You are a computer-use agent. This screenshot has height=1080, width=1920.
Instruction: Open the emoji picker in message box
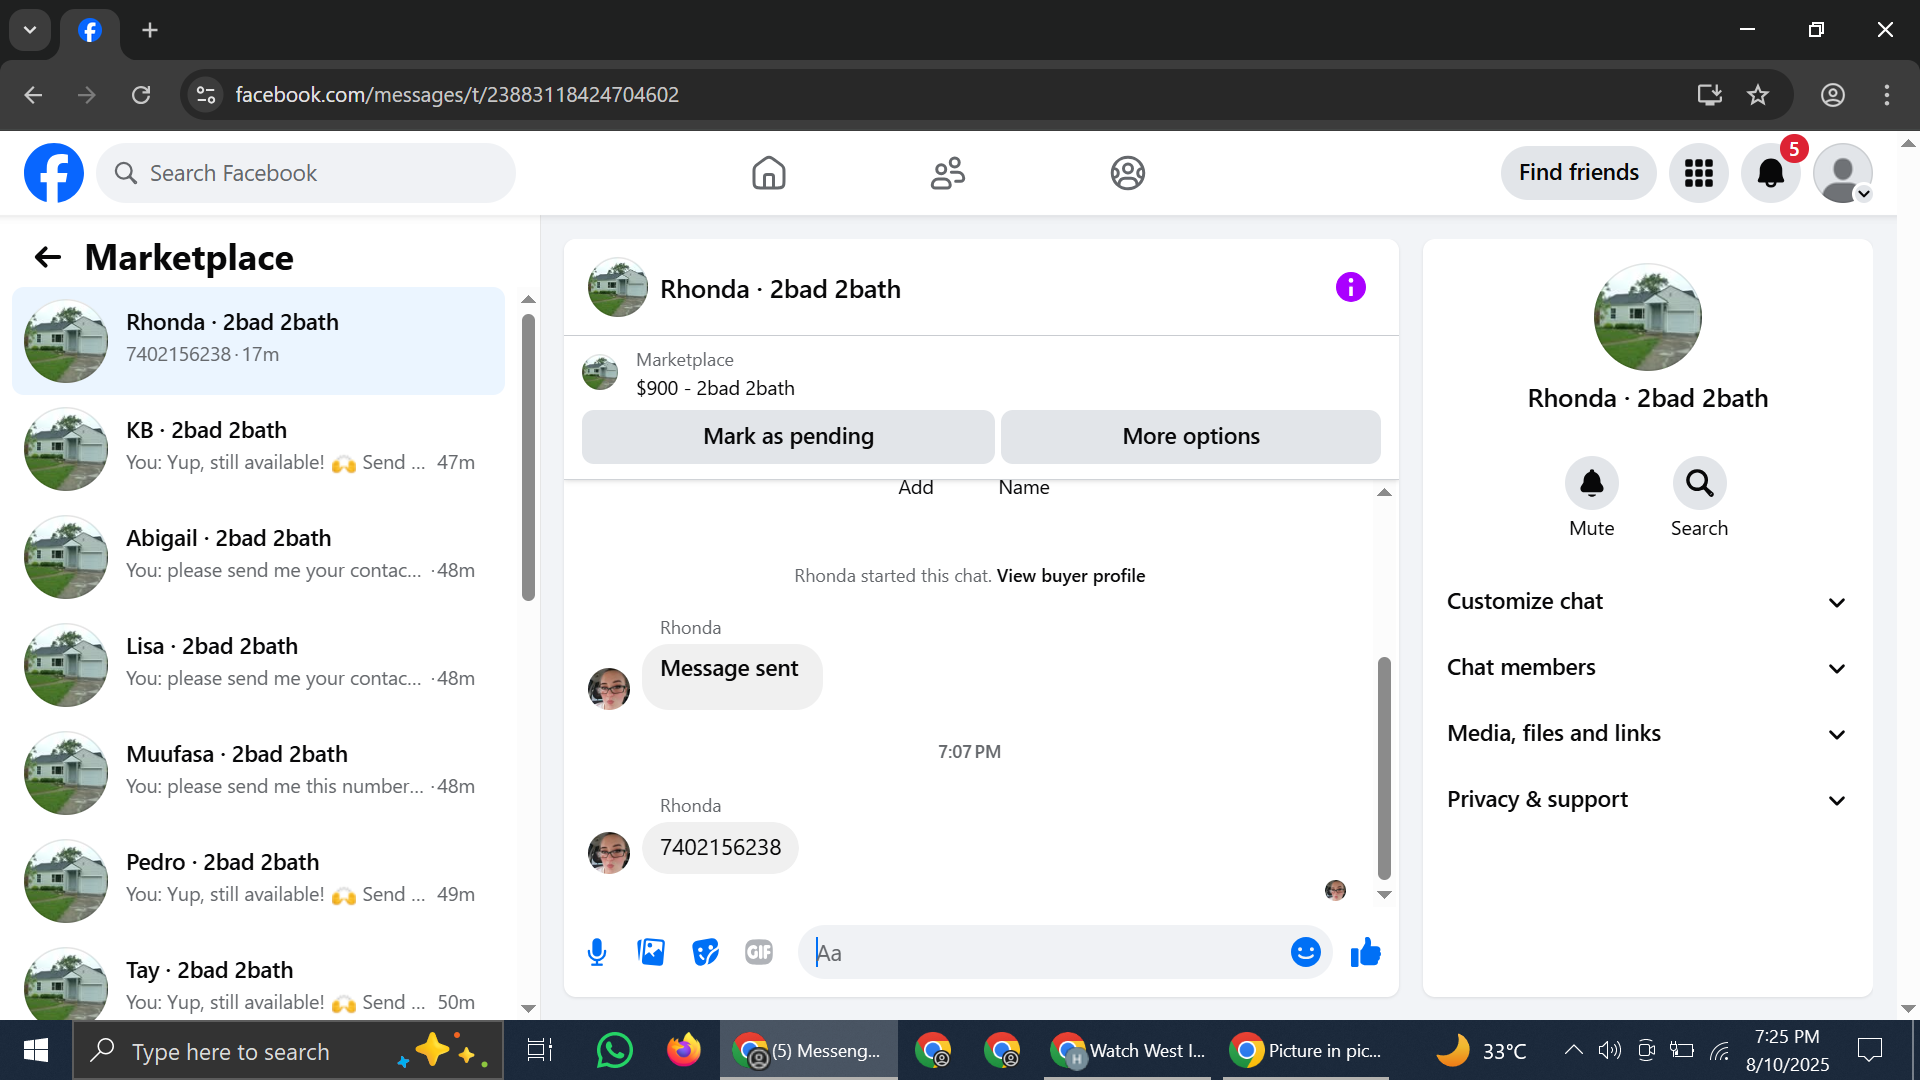tap(1305, 952)
